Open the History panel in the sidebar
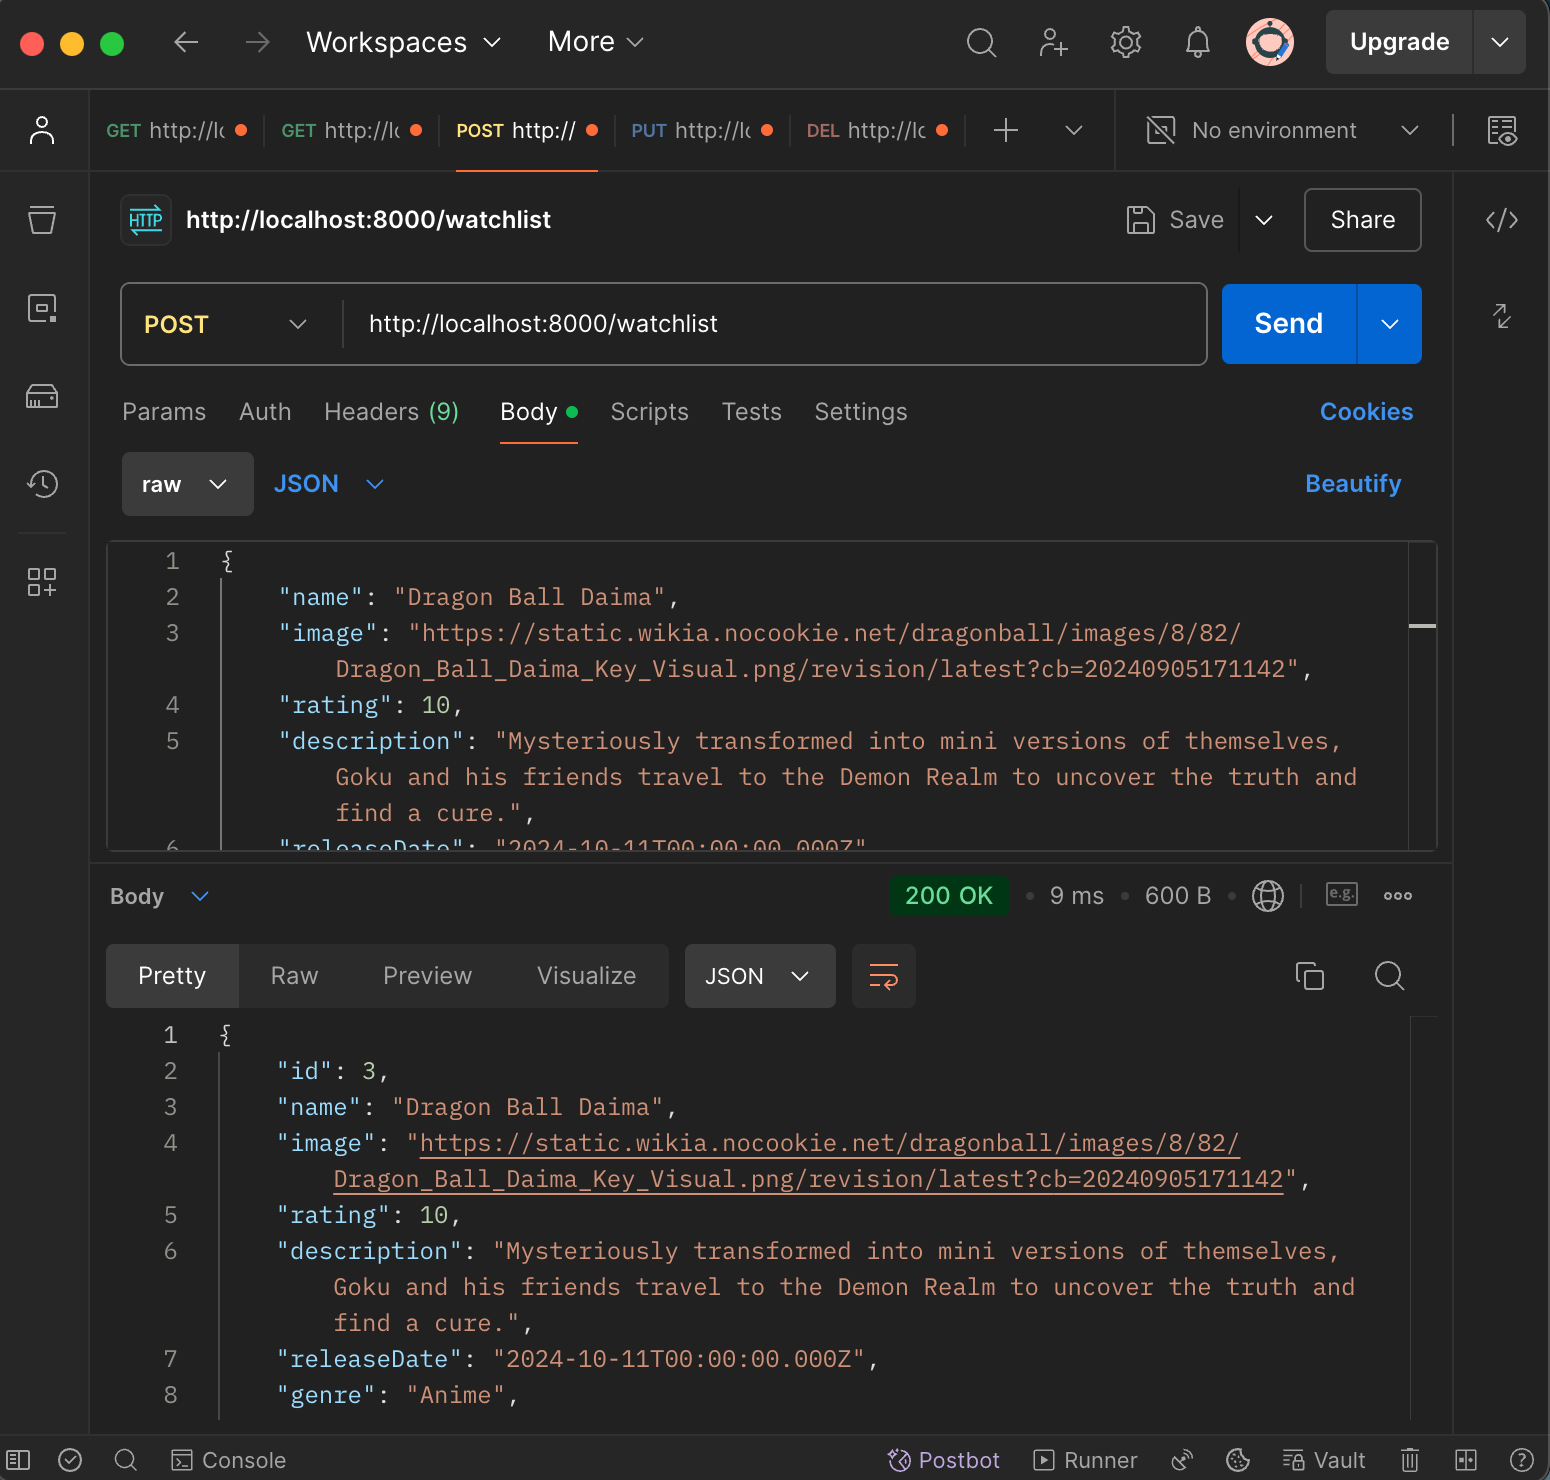Viewport: 1550px width, 1480px height. [x=42, y=484]
